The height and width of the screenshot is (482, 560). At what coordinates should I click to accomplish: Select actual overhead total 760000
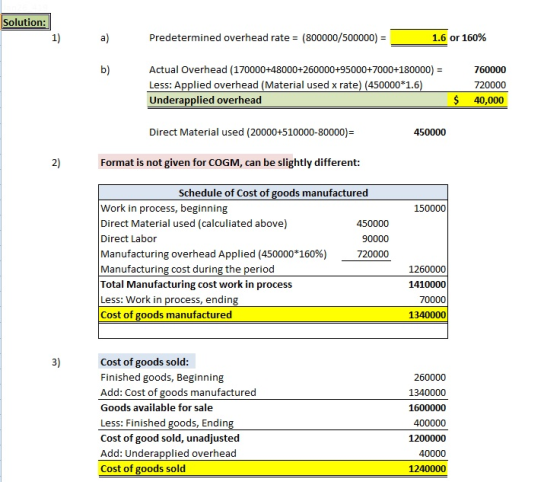tap(490, 70)
